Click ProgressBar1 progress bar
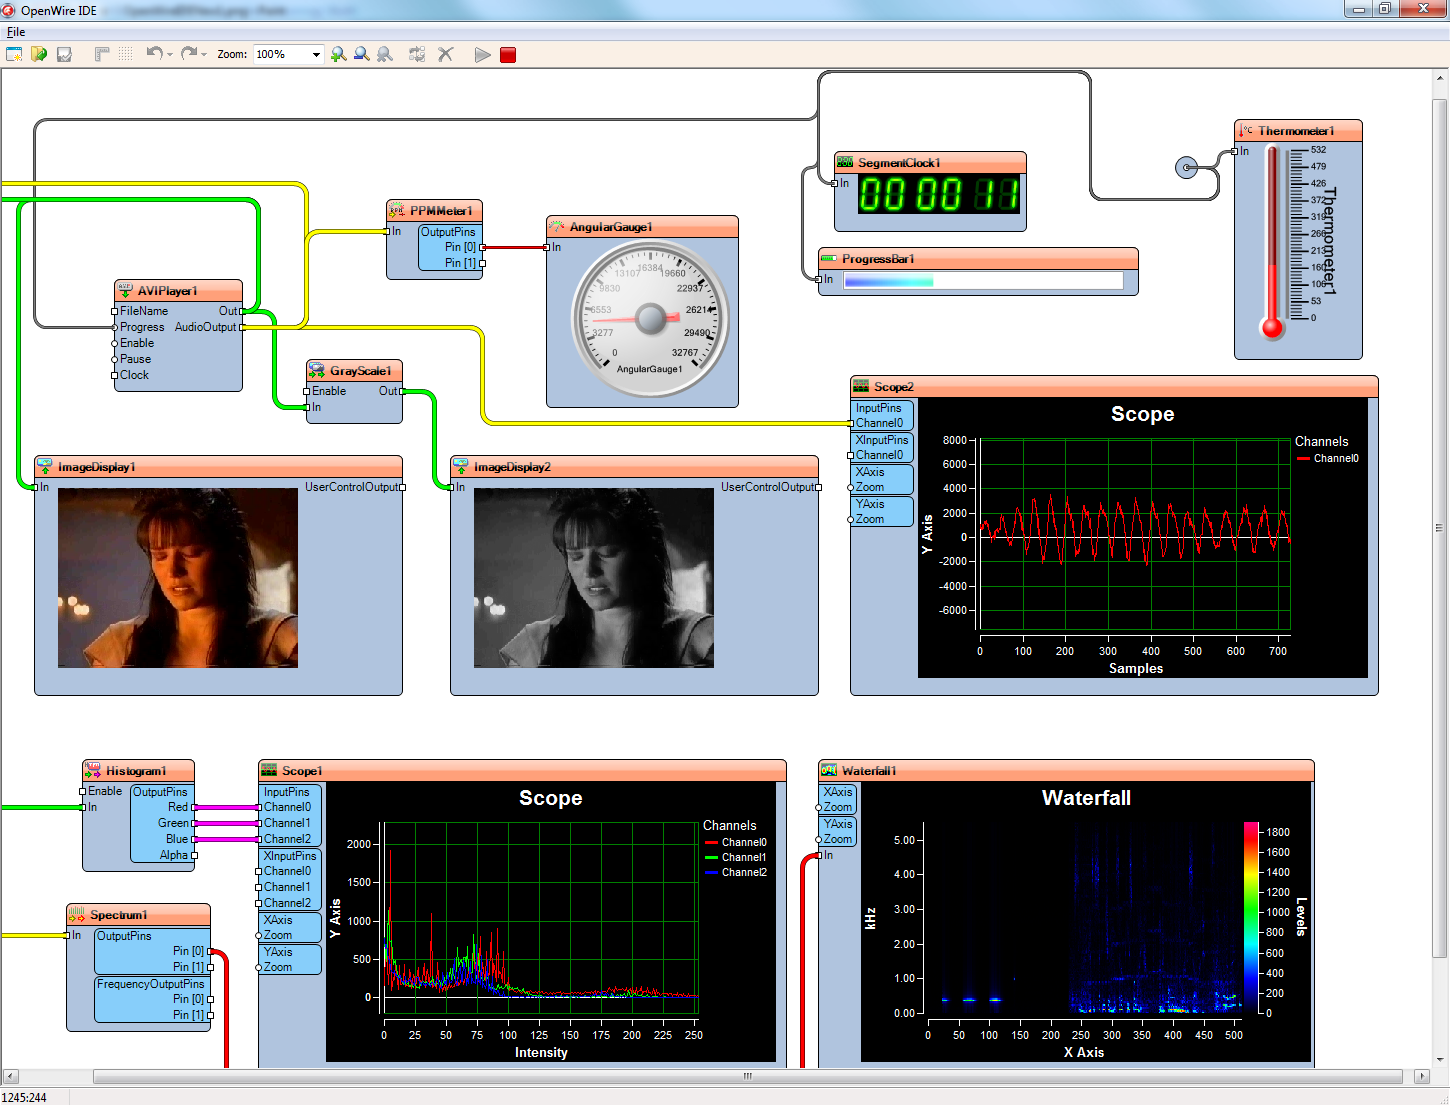 [x=983, y=281]
